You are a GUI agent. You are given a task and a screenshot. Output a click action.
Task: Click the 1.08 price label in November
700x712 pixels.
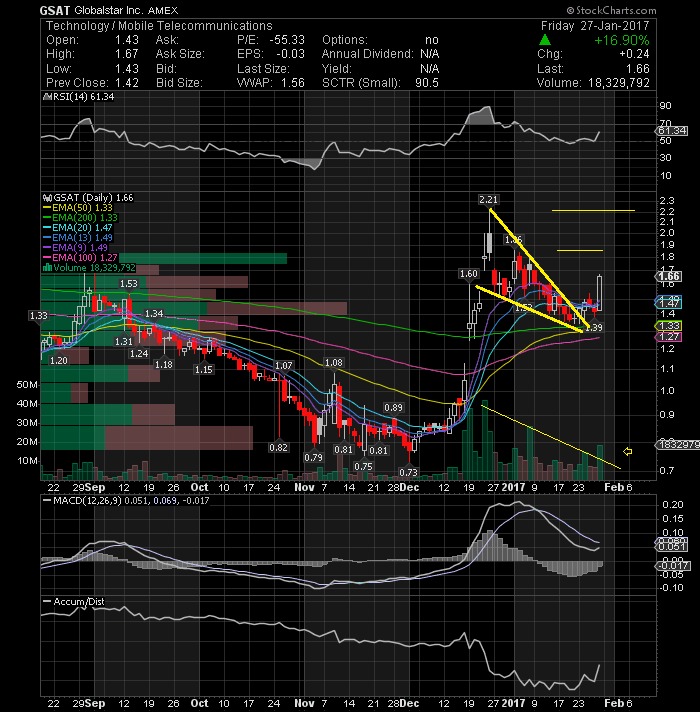(x=334, y=362)
